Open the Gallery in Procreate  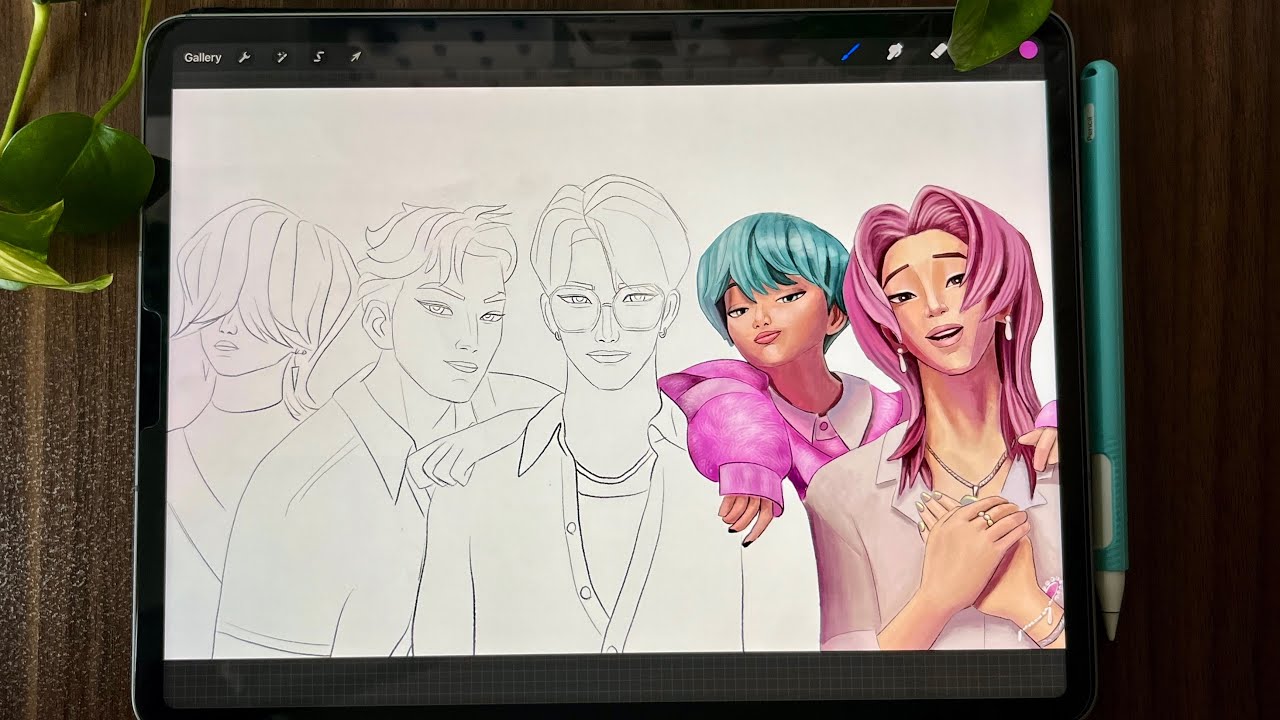(203, 58)
